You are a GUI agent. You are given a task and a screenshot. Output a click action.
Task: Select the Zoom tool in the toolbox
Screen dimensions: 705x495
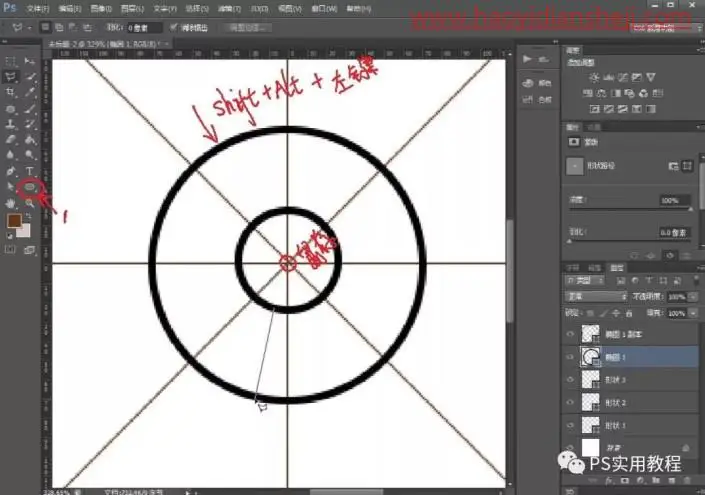pyautogui.click(x=30, y=203)
